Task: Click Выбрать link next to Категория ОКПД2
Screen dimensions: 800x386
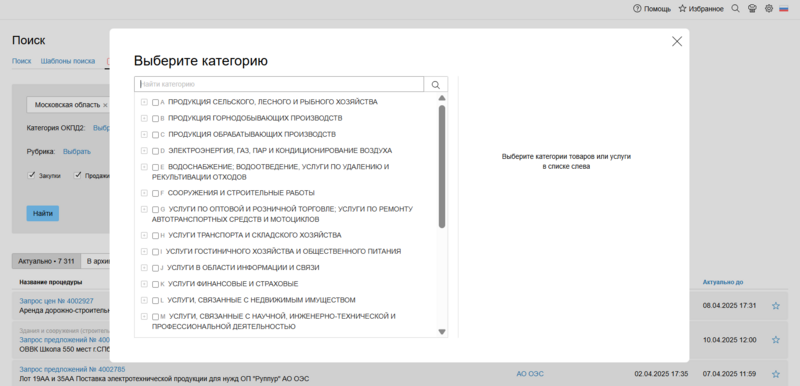Action: pyautogui.click(x=102, y=128)
